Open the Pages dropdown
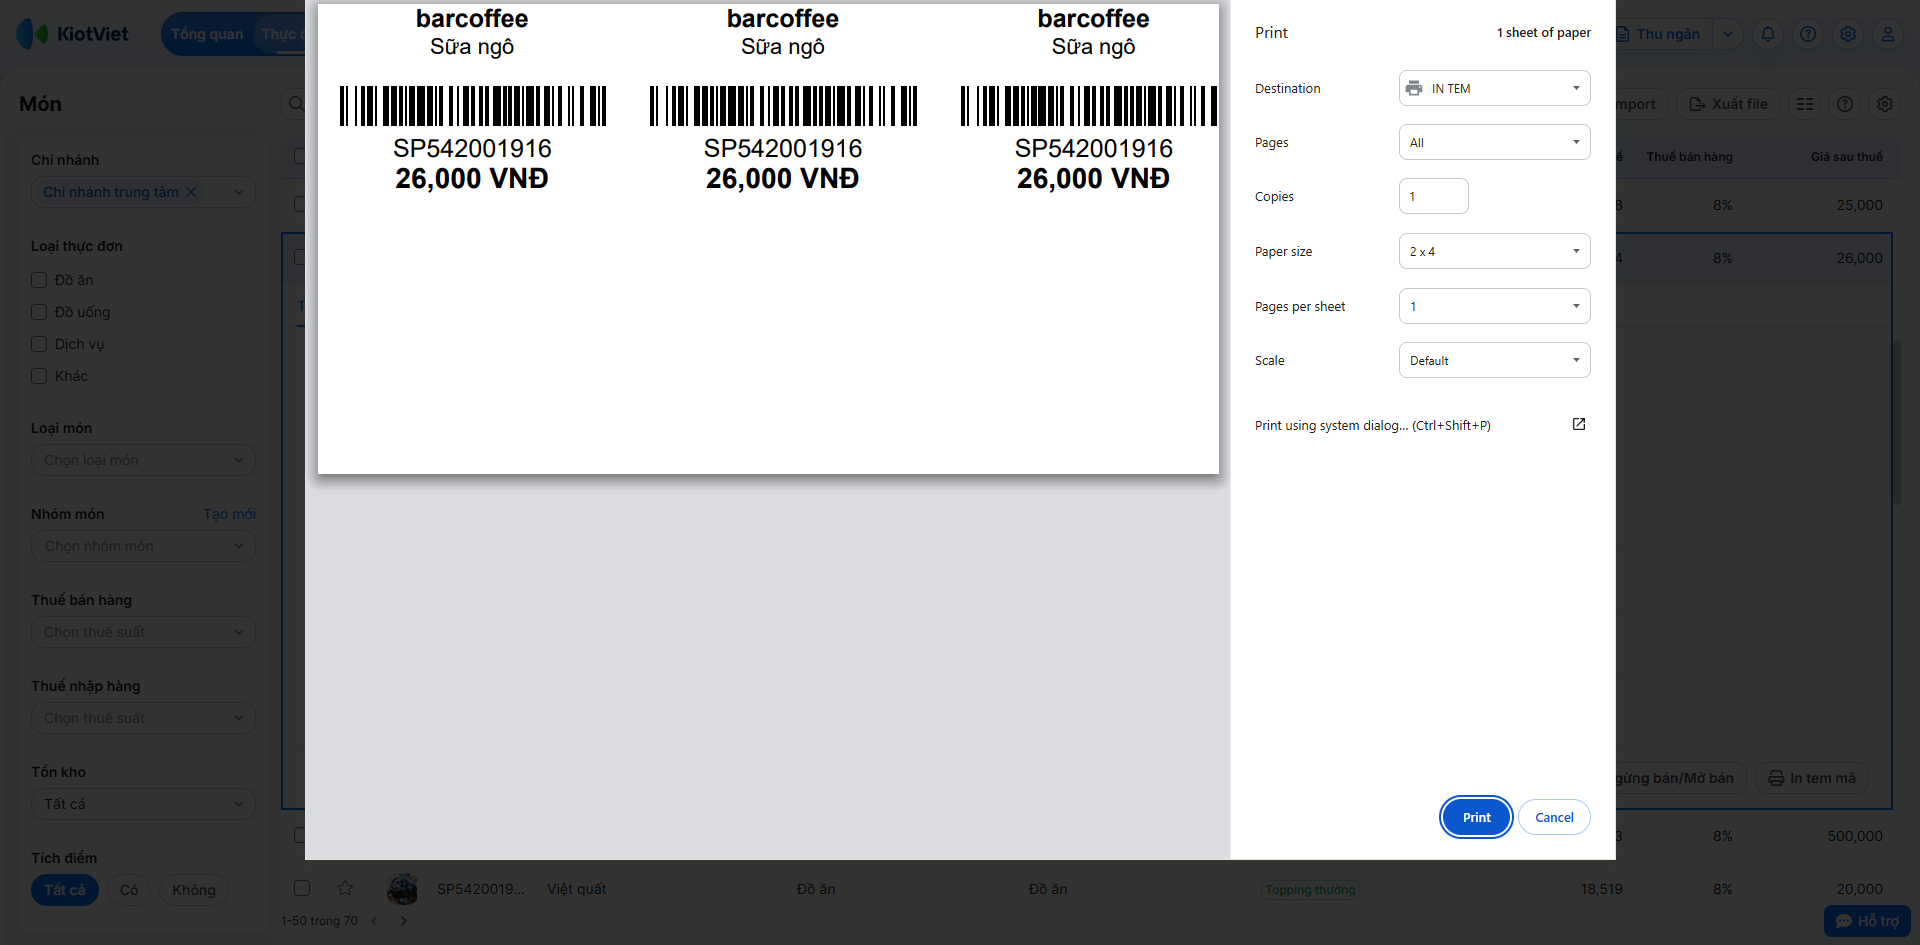Viewport: 1920px width, 945px height. tap(1494, 142)
